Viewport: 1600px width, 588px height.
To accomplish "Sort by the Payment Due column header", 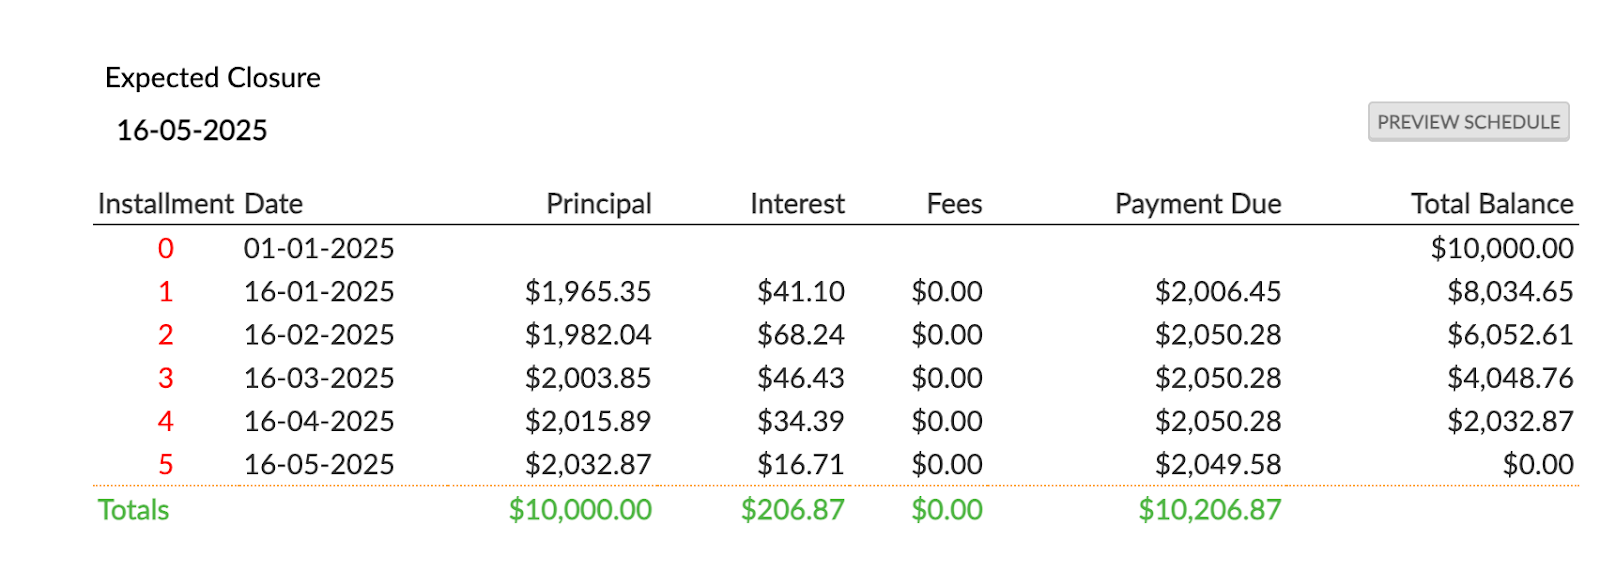I will (1197, 203).
